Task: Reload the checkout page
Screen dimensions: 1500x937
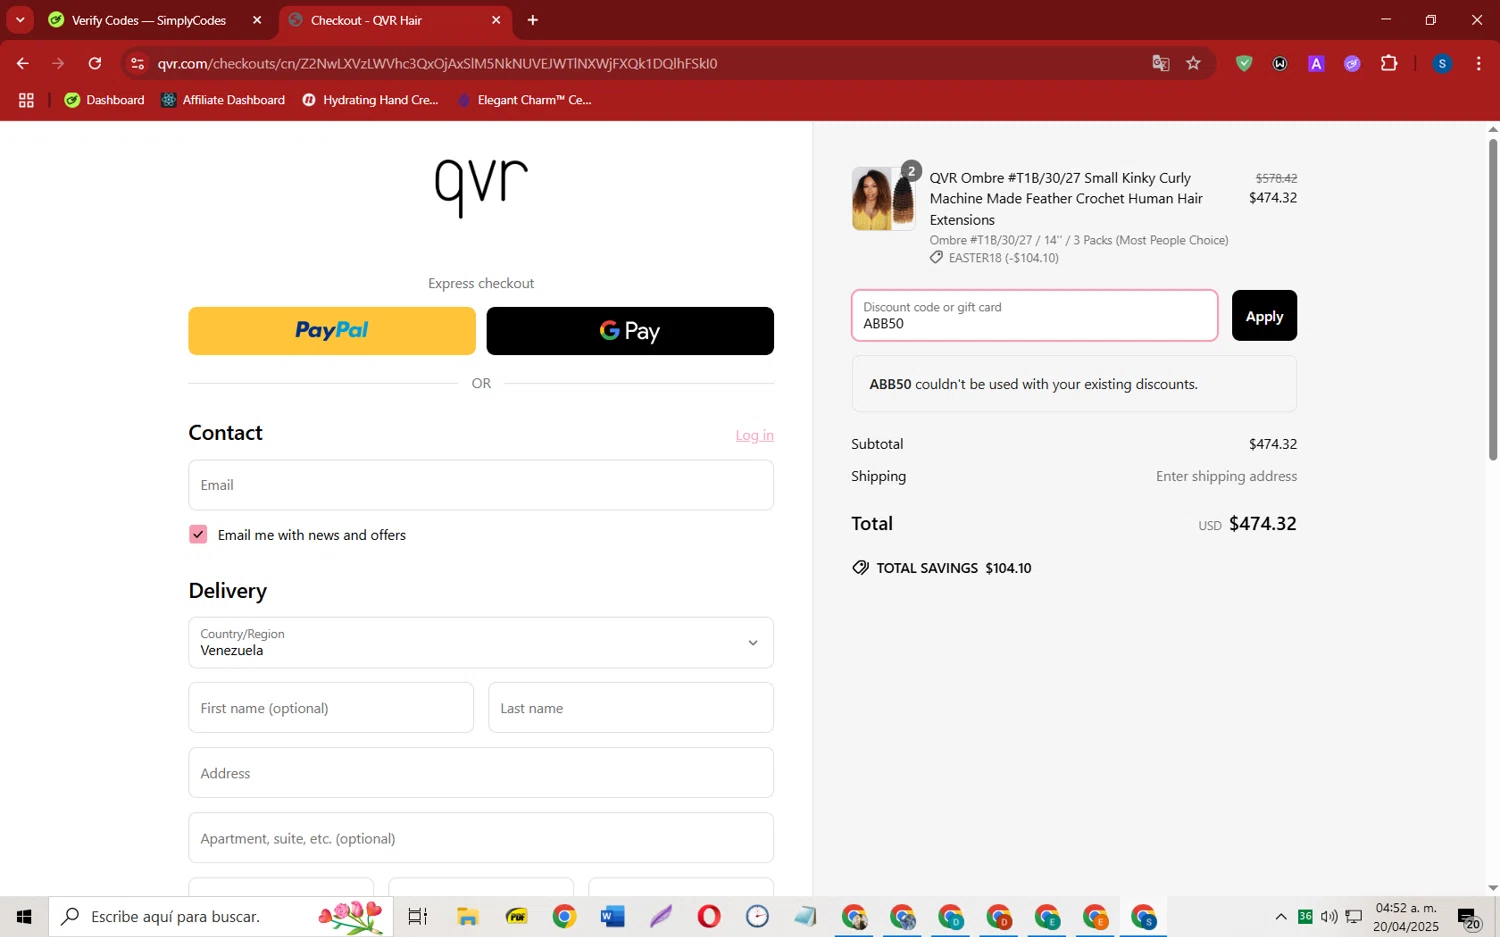Action: (95, 63)
